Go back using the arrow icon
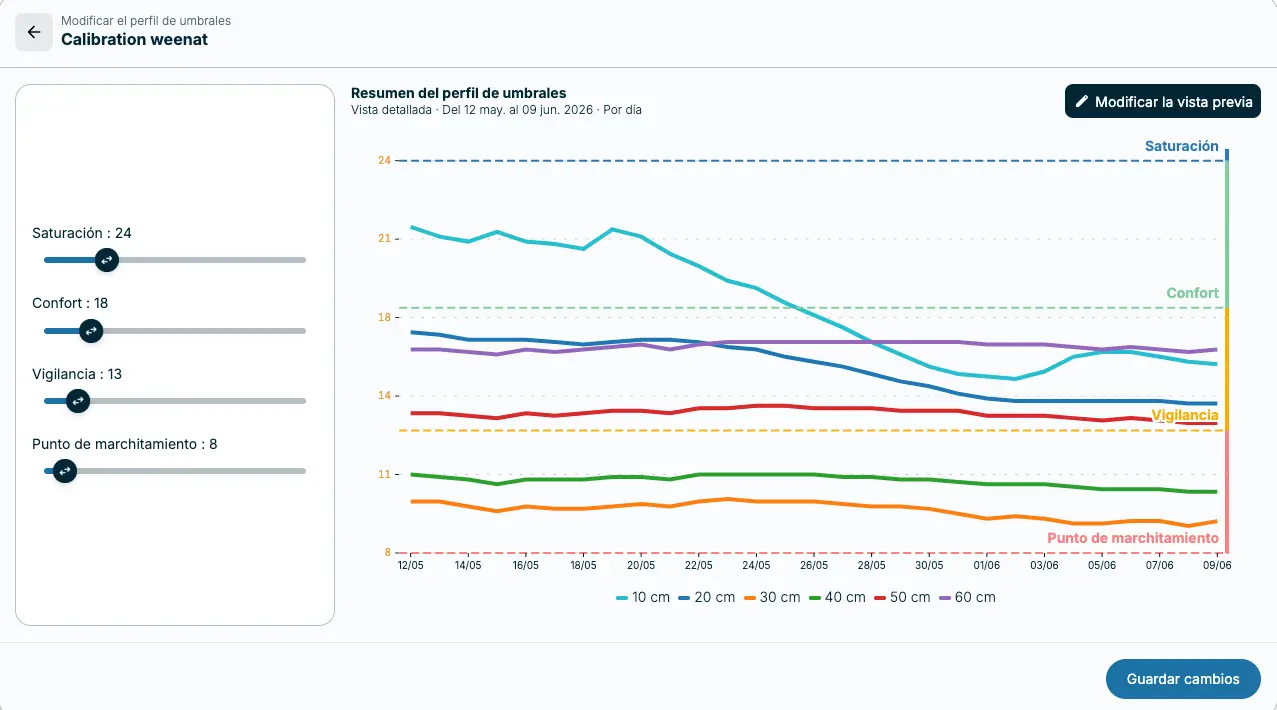The height and width of the screenshot is (710, 1277). 34,32
